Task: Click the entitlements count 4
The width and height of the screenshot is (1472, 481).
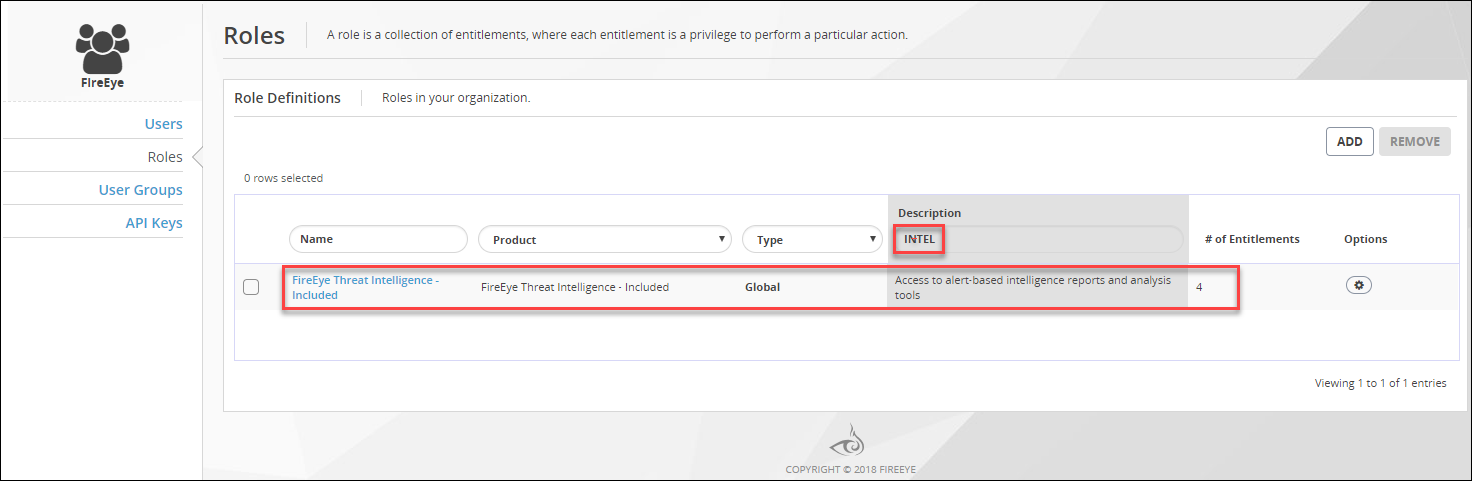Action: [1199, 287]
